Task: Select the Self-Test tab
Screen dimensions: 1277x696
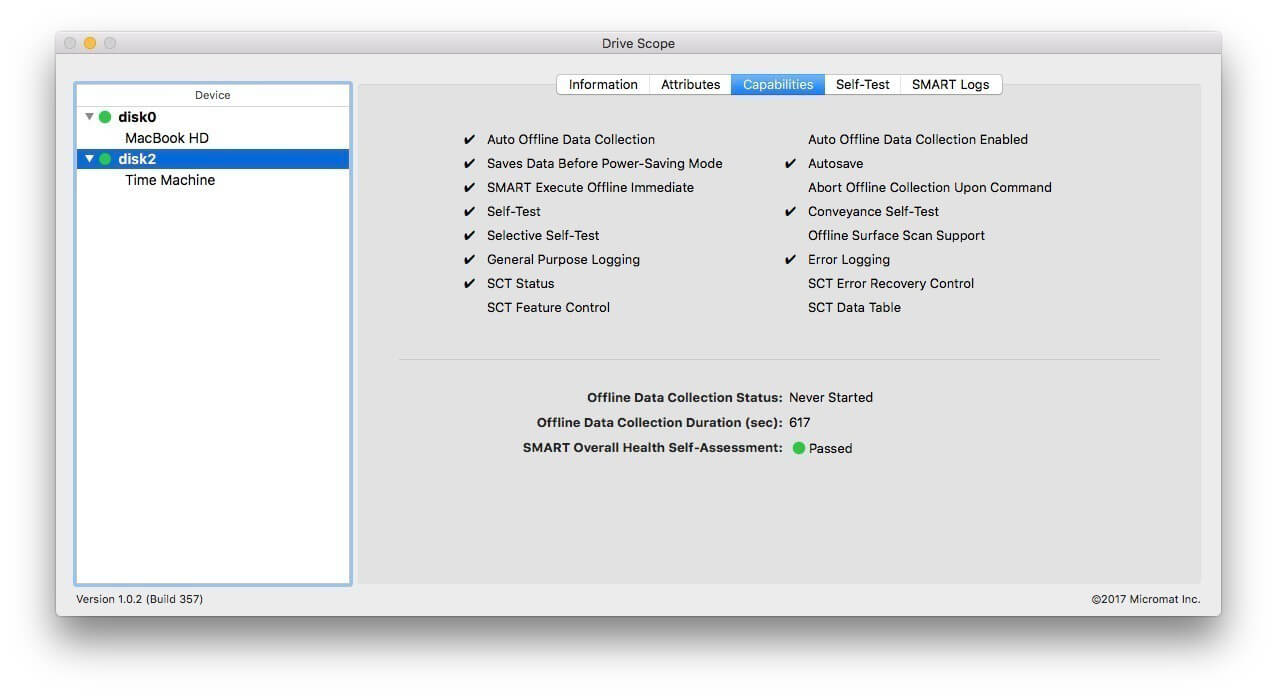Action: [862, 85]
